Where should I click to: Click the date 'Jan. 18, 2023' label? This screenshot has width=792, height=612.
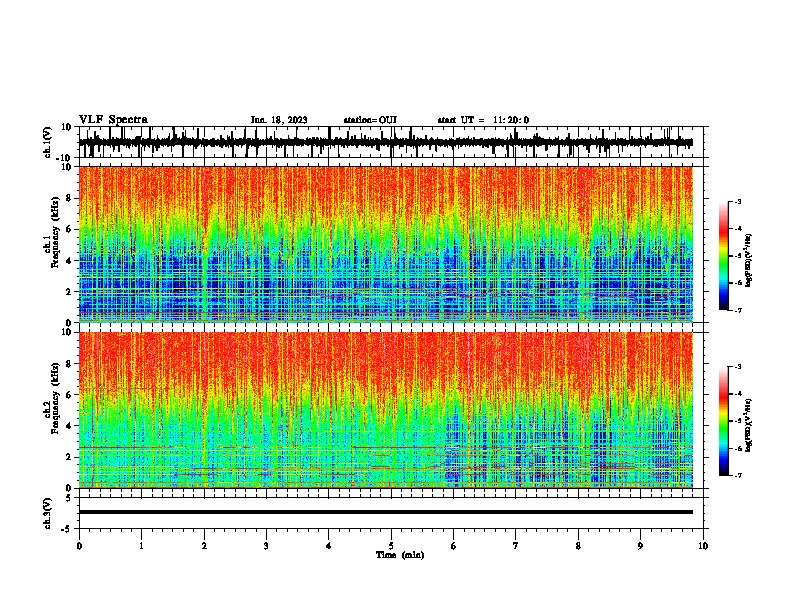click(279, 120)
